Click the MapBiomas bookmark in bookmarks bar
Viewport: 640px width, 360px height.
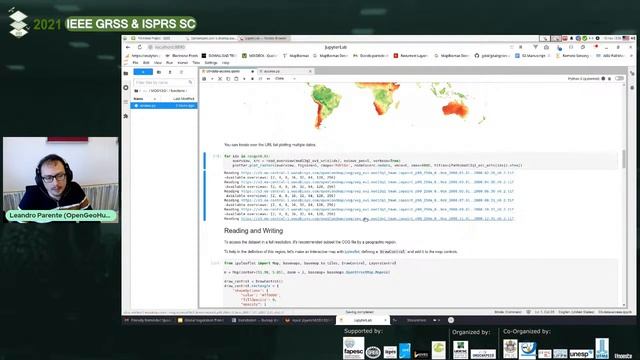[296, 56]
